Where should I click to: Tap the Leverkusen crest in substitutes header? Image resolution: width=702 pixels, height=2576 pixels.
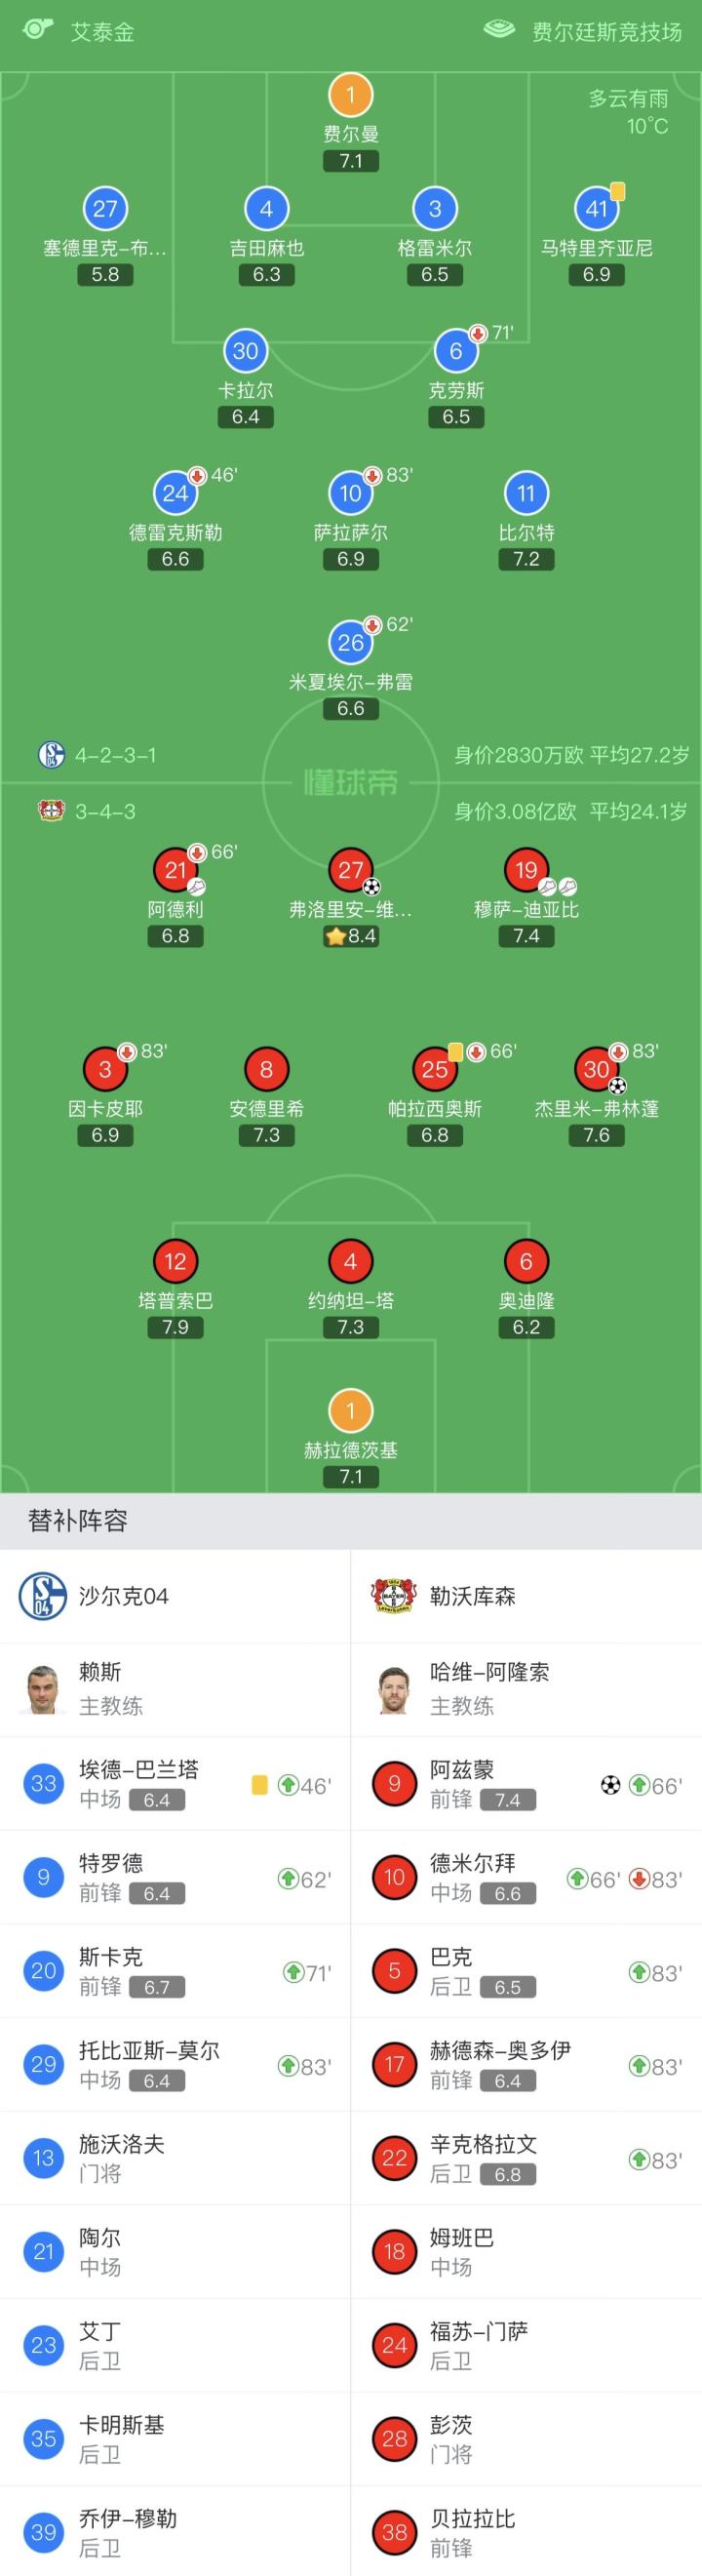tap(394, 1596)
